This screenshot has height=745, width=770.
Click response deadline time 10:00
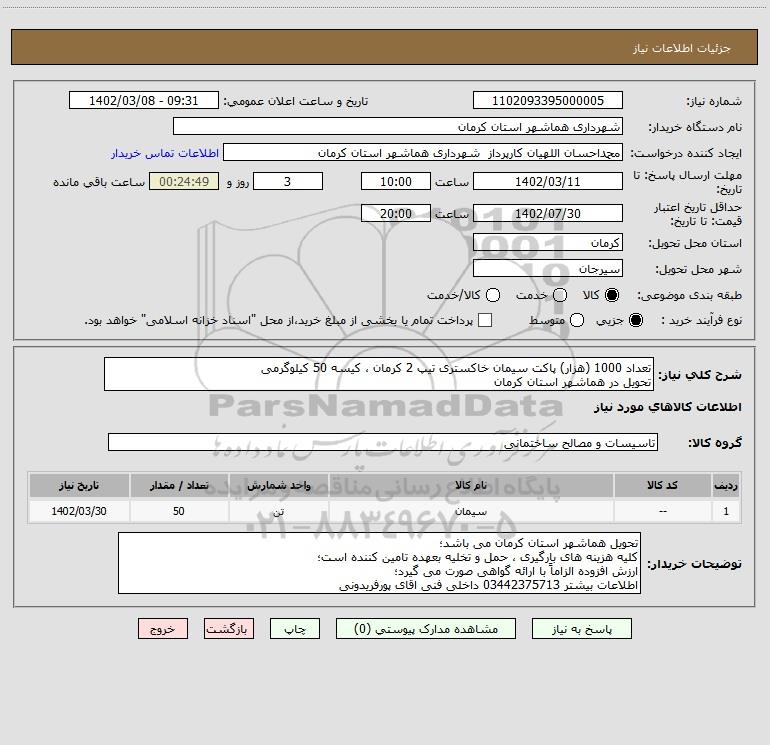pyautogui.click(x=396, y=182)
